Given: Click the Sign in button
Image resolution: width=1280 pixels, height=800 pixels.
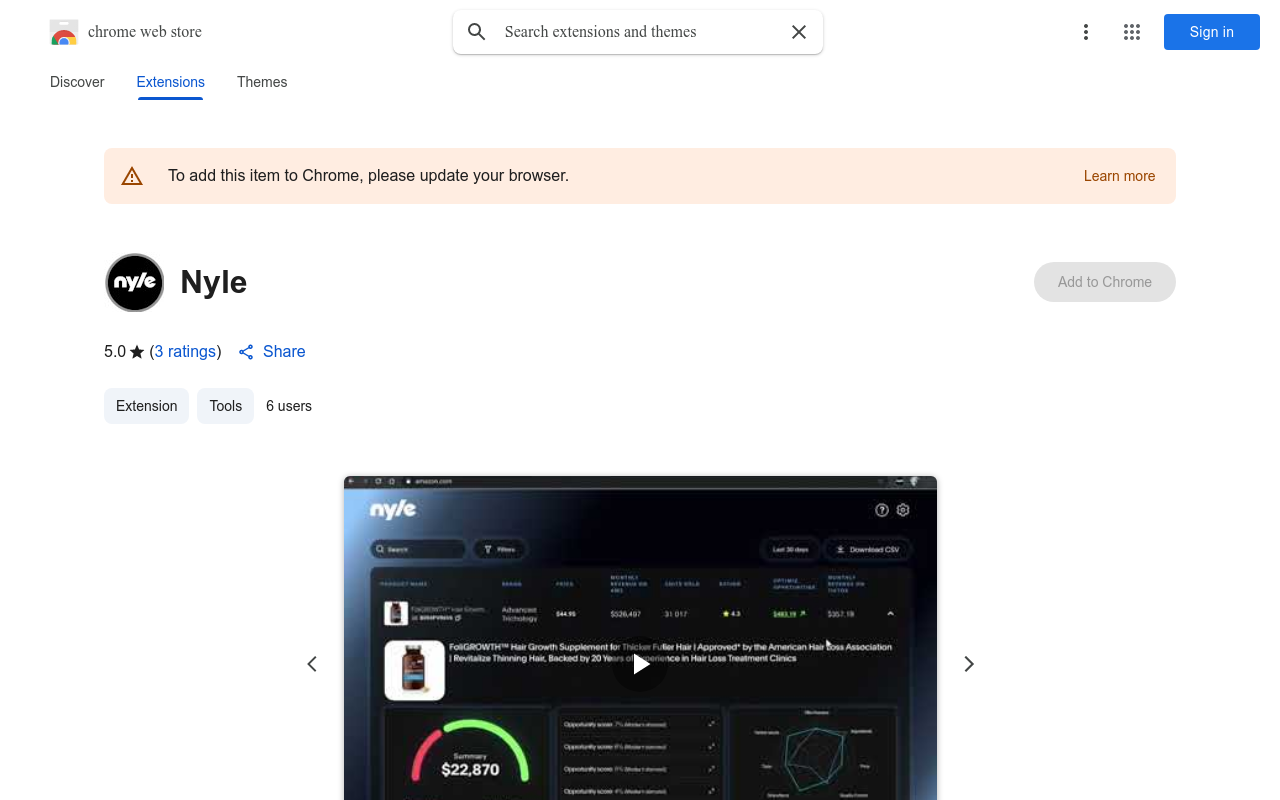Looking at the screenshot, I should [x=1212, y=32].
